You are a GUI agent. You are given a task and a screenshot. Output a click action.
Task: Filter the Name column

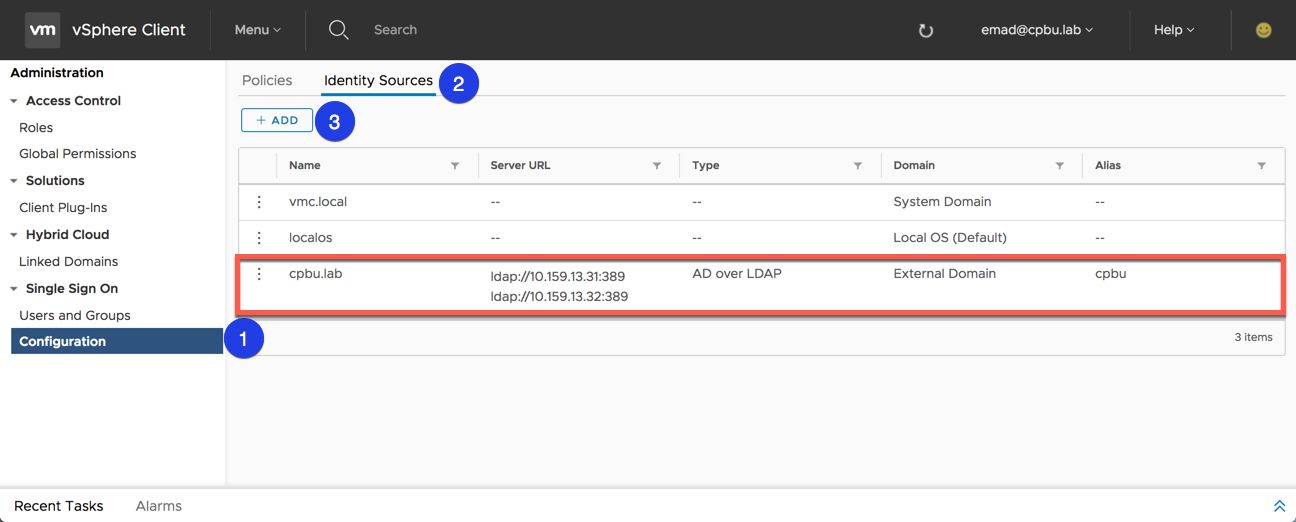click(x=455, y=166)
